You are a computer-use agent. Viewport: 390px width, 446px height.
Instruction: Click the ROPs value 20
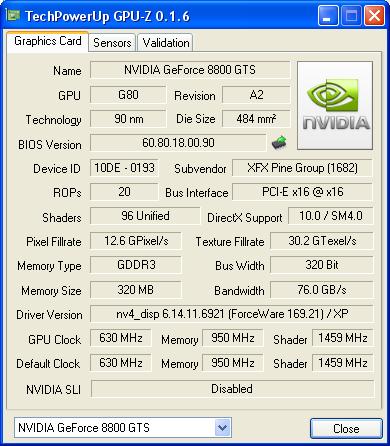pyautogui.click(x=124, y=192)
